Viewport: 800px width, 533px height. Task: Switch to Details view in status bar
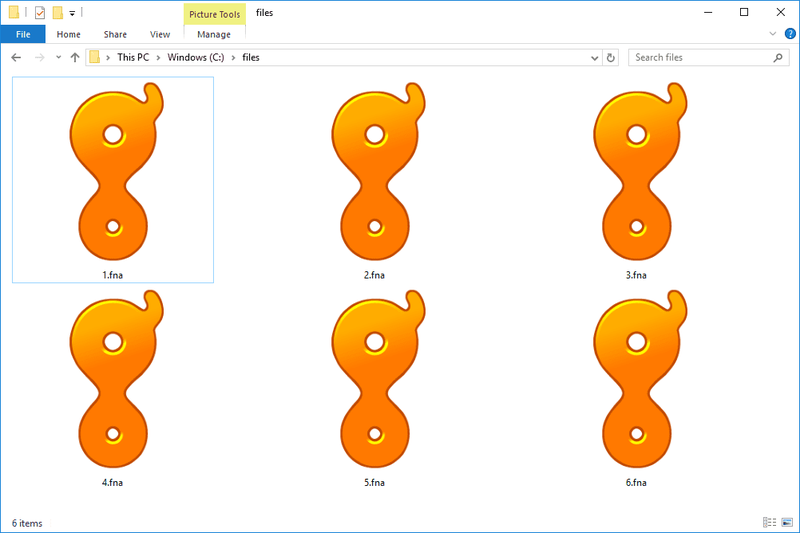(x=769, y=522)
